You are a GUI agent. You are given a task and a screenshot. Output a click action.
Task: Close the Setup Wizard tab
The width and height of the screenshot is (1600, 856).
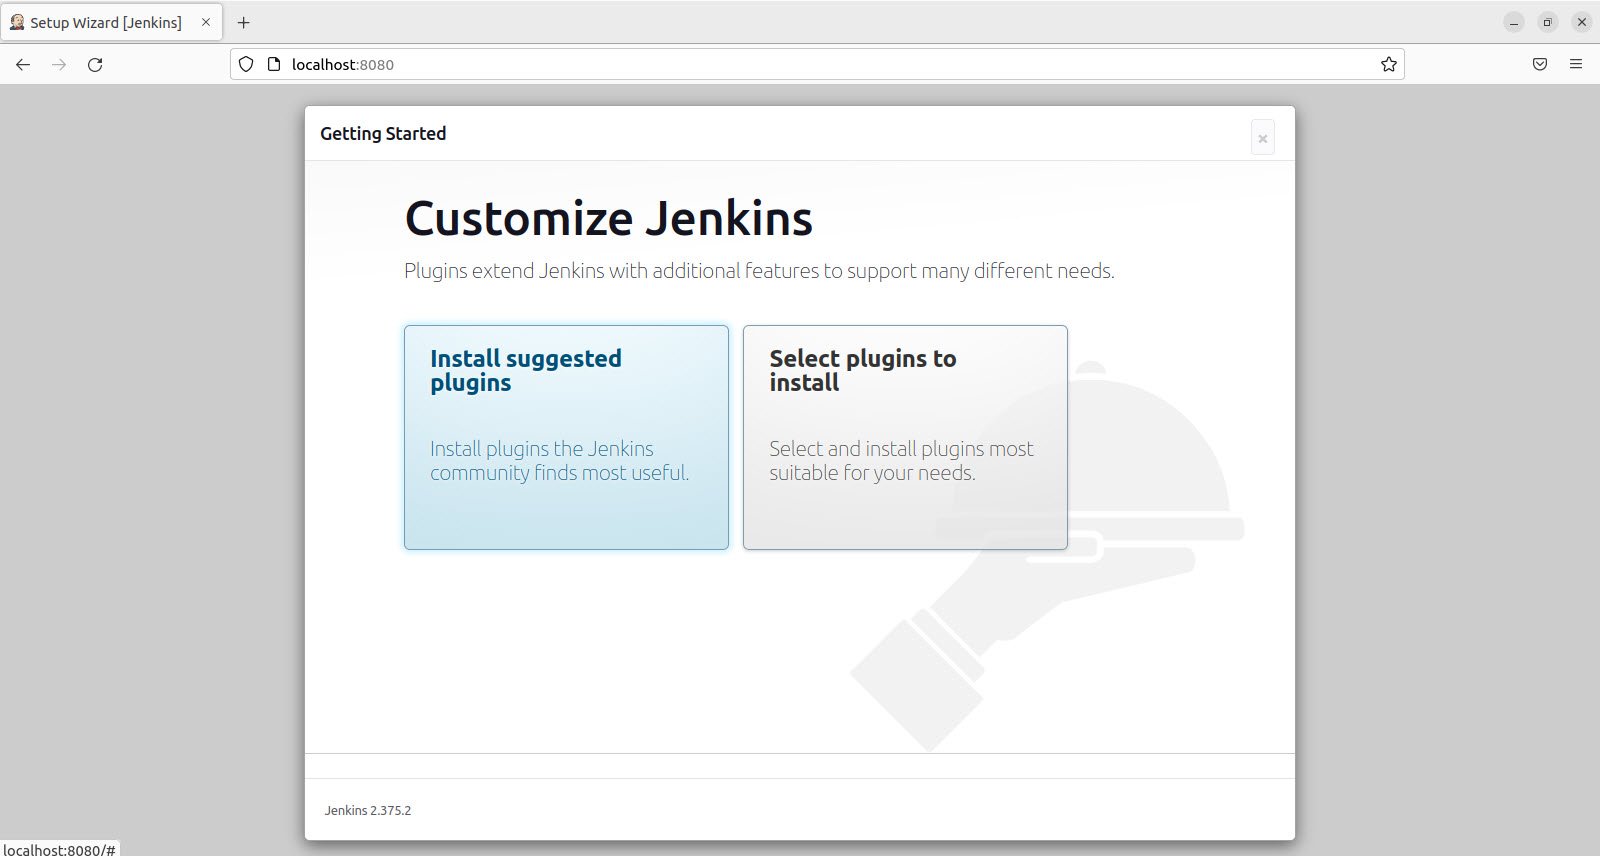coord(206,22)
